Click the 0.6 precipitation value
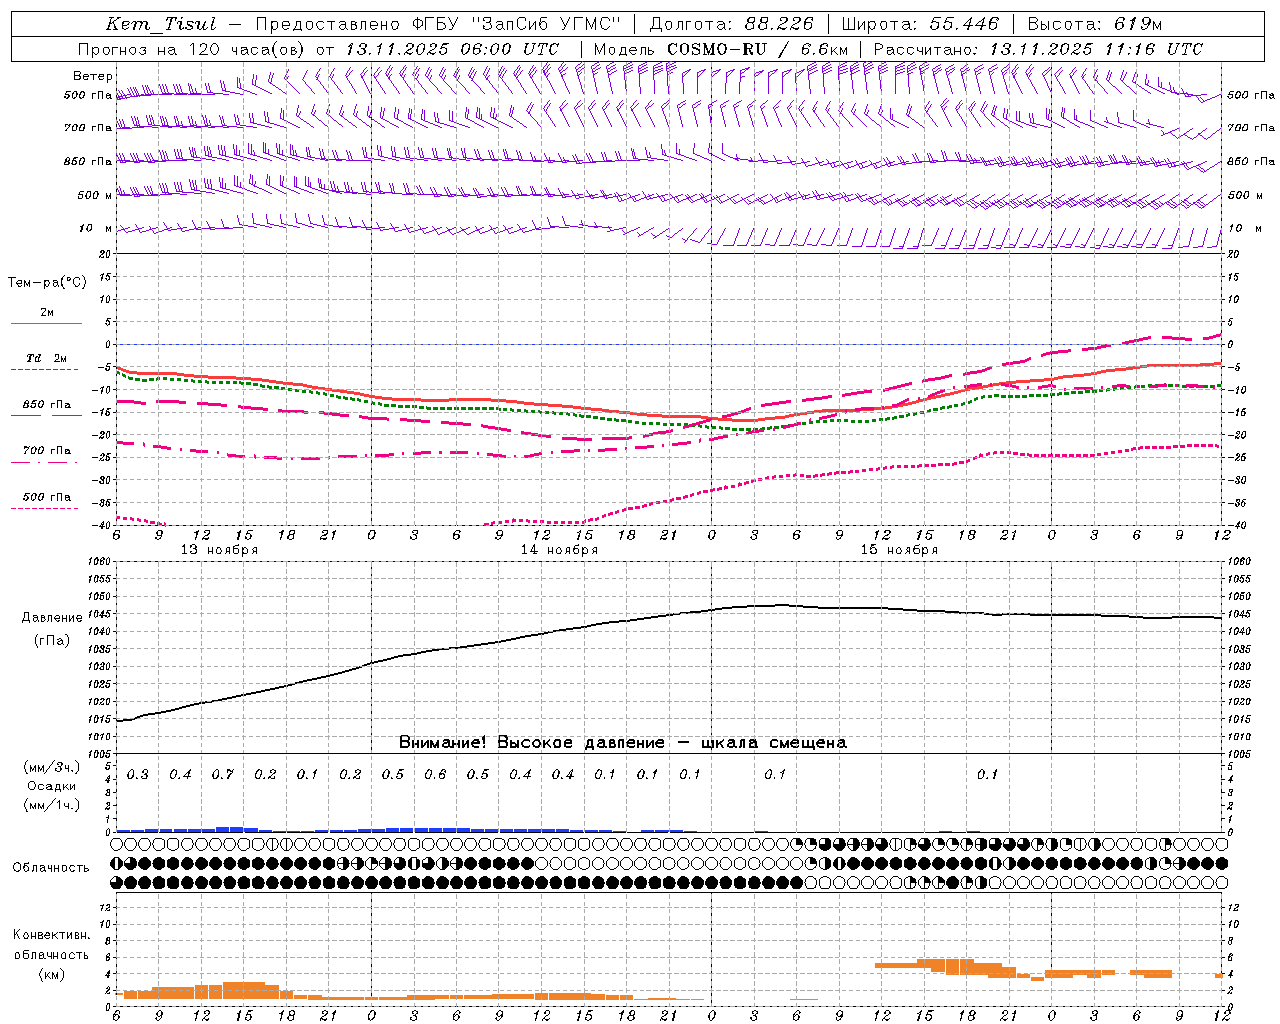Screen dimensions: 1280x1024 point(435,775)
